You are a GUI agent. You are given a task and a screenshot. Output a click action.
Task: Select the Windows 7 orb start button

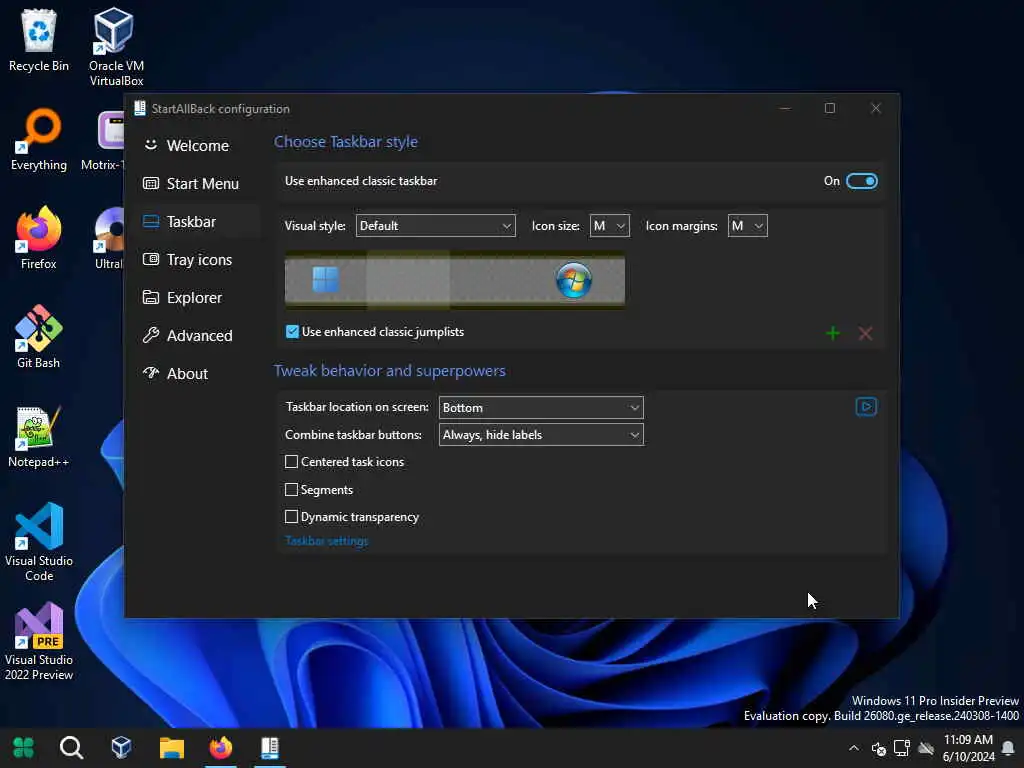pos(573,280)
